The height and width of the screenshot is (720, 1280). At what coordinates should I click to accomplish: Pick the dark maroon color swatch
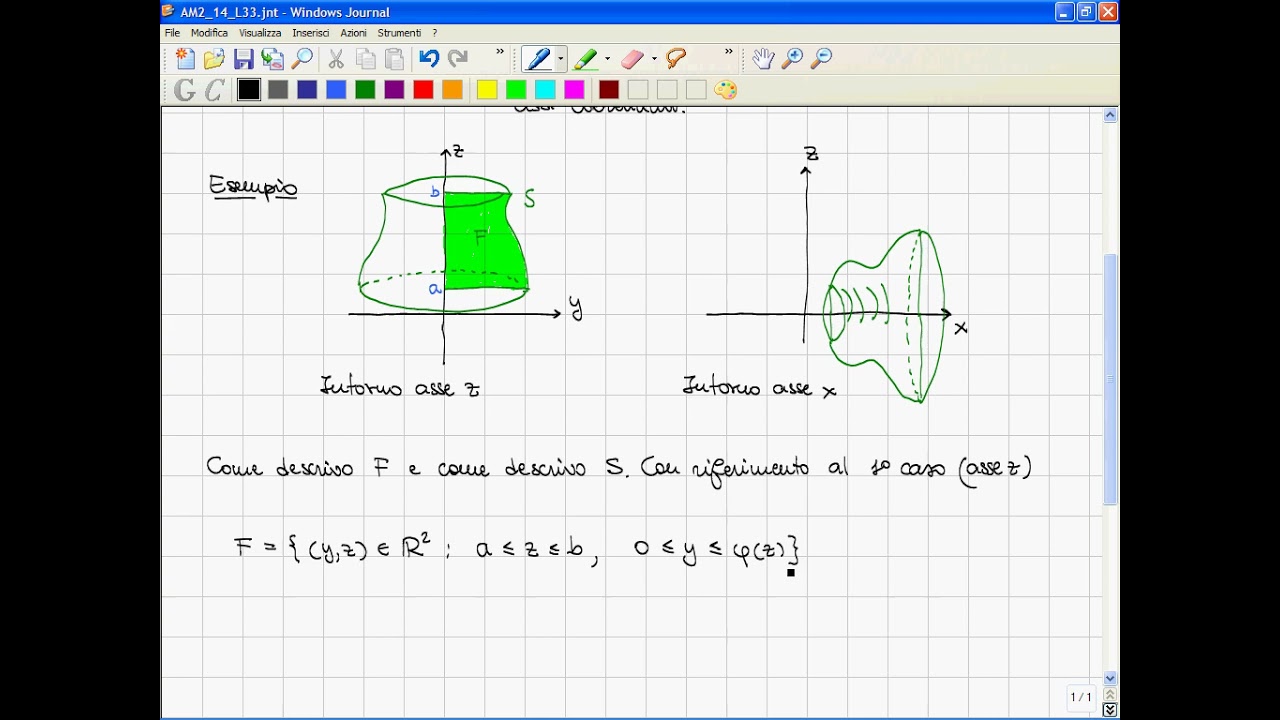pos(609,90)
